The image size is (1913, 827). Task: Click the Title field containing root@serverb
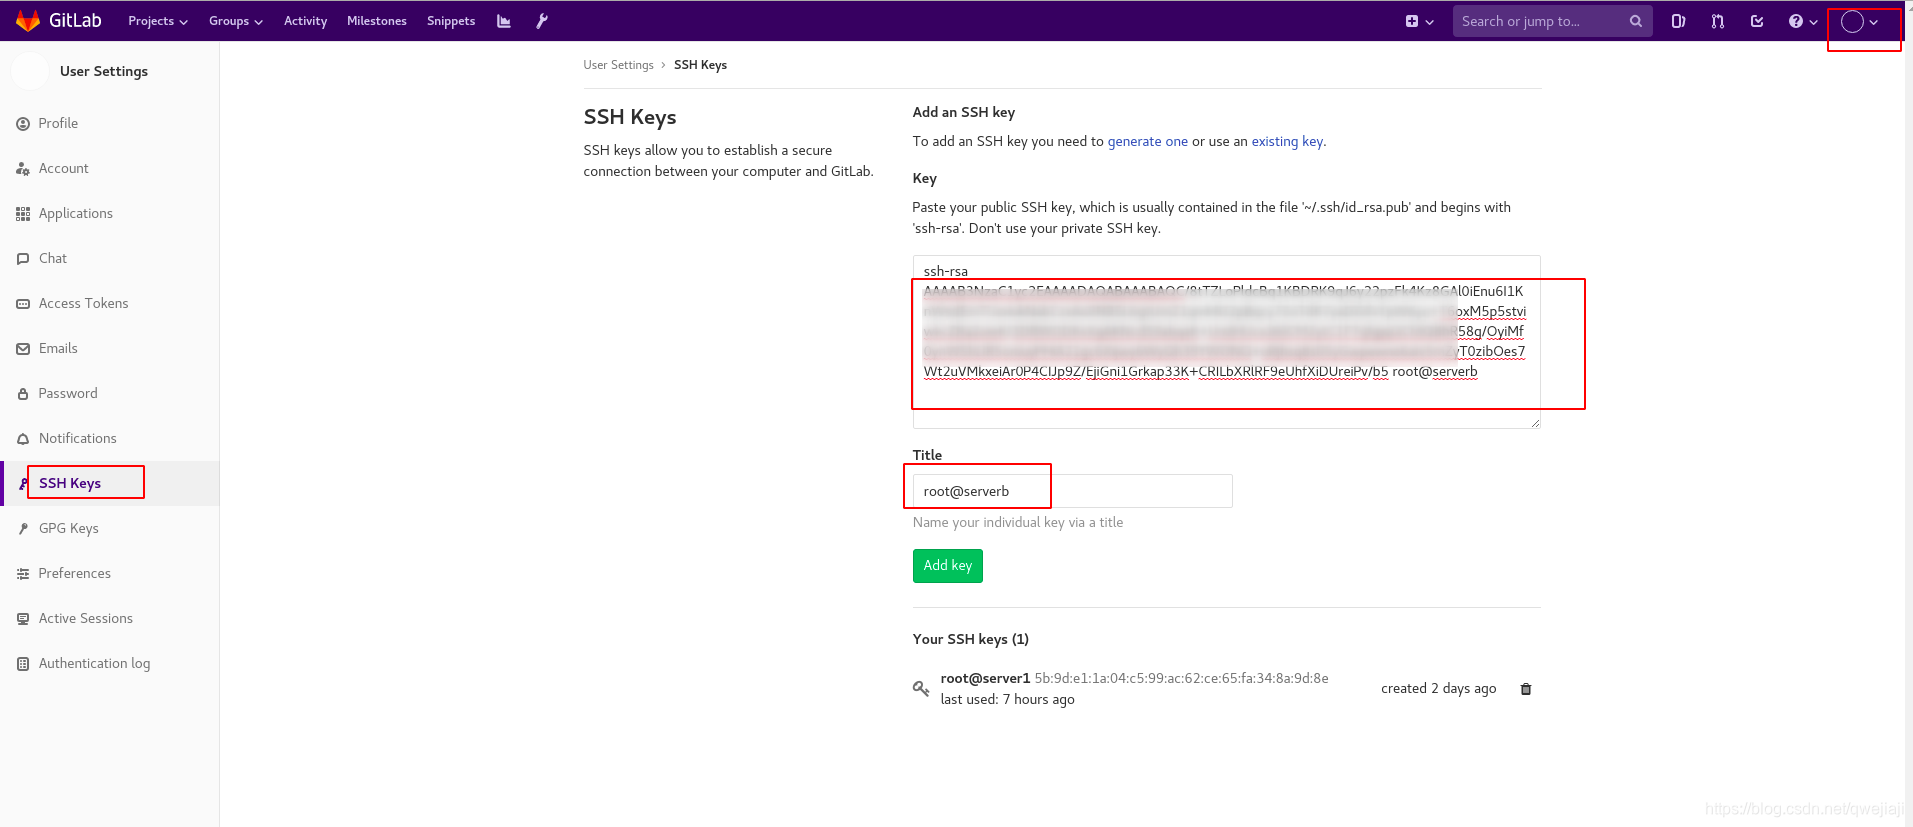pyautogui.click(x=1072, y=491)
